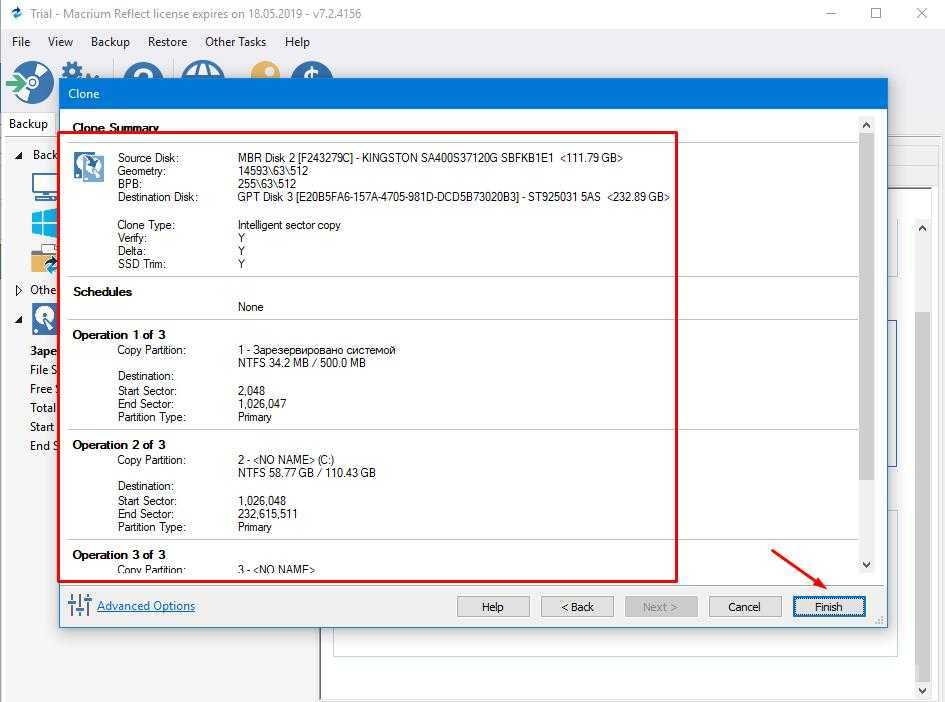Collapse the disk details node in sidebar
The width and height of the screenshot is (945, 702).
pos(19,319)
